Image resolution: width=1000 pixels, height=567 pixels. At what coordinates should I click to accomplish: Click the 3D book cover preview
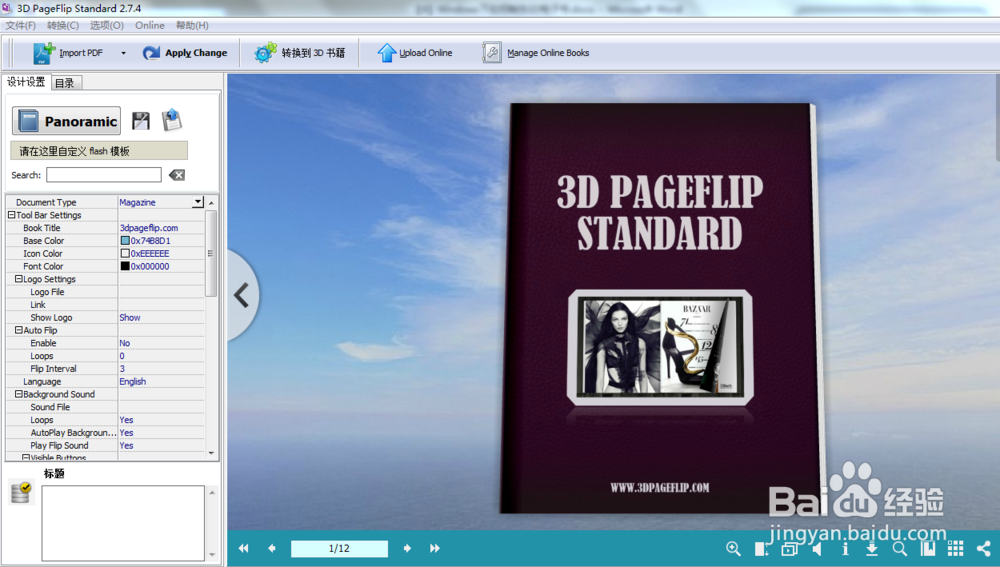tap(660, 308)
